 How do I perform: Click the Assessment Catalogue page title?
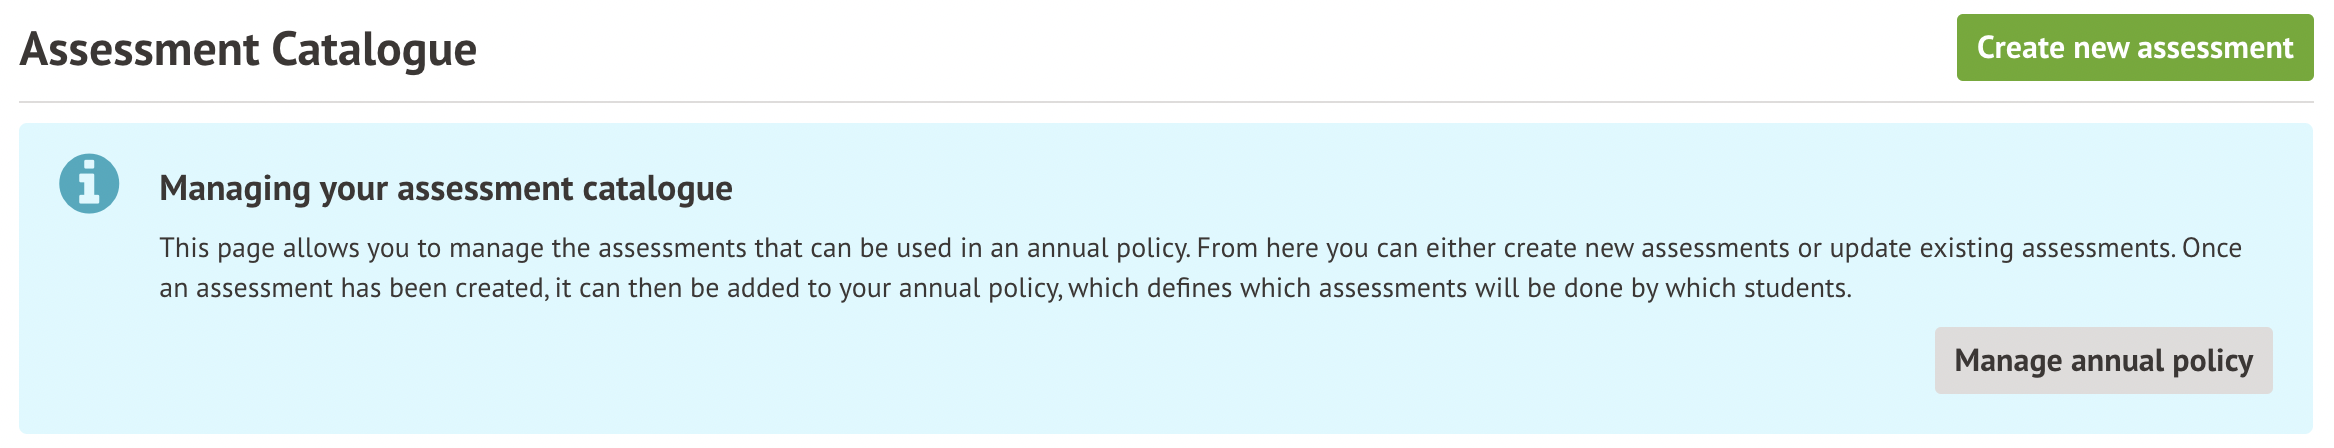coord(248,50)
